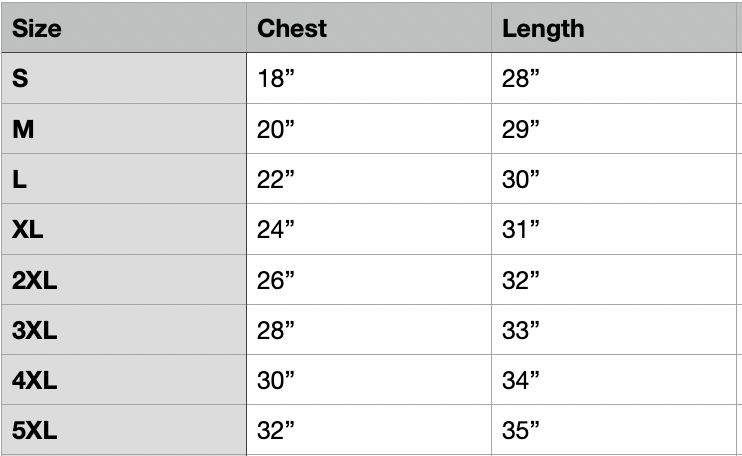The height and width of the screenshot is (456, 742).
Task: Select the 2XL size row label
Action: pyautogui.click(x=35, y=281)
